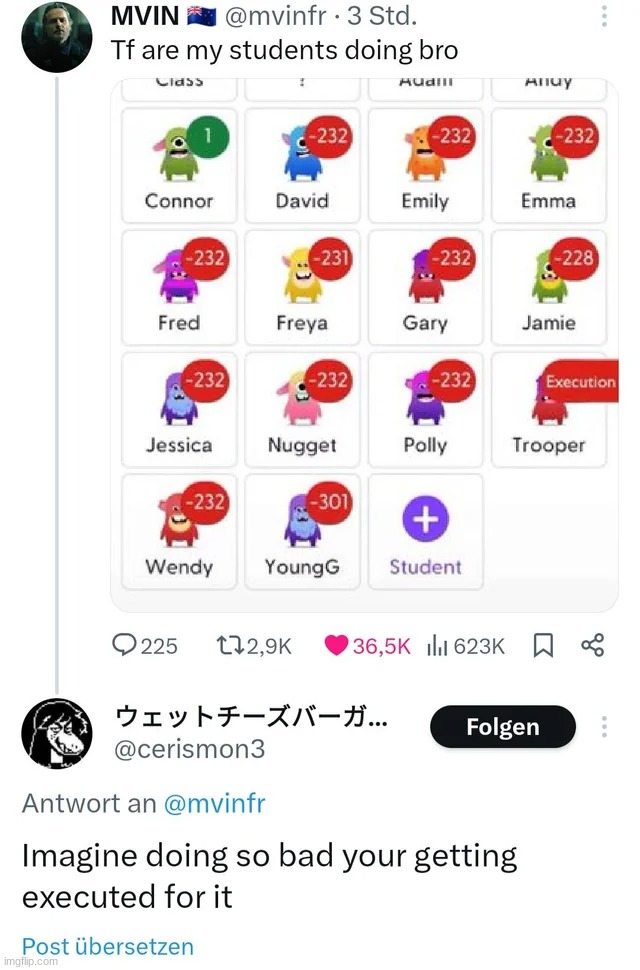Click the Folgen button
The width and height of the screenshot is (640, 970).
[x=502, y=727]
